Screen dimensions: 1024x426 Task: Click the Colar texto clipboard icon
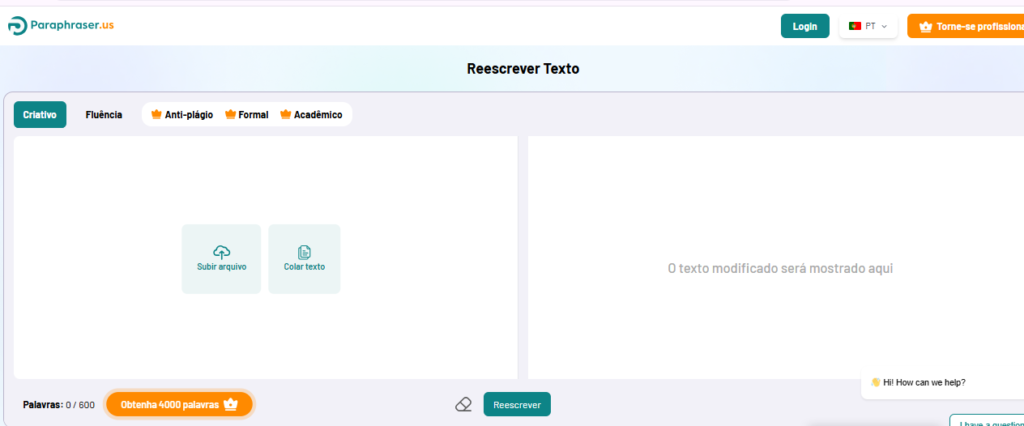point(304,251)
